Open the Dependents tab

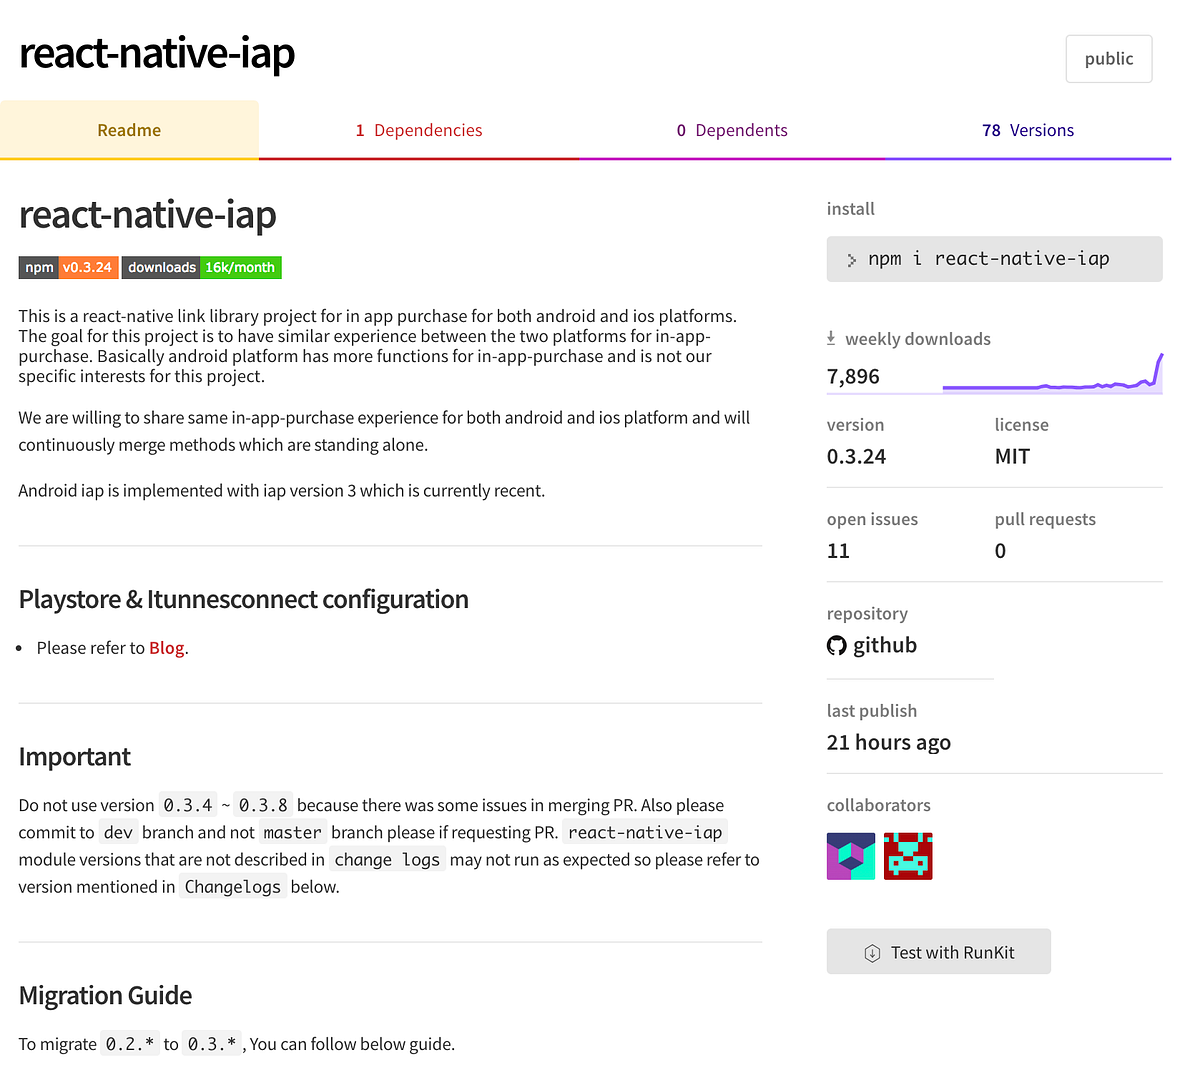[x=732, y=130]
